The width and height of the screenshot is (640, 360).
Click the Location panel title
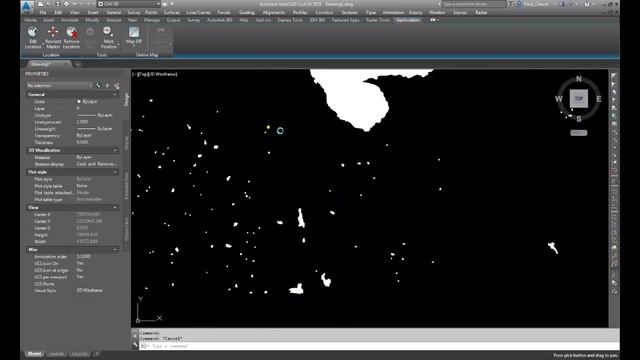tap(51, 55)
